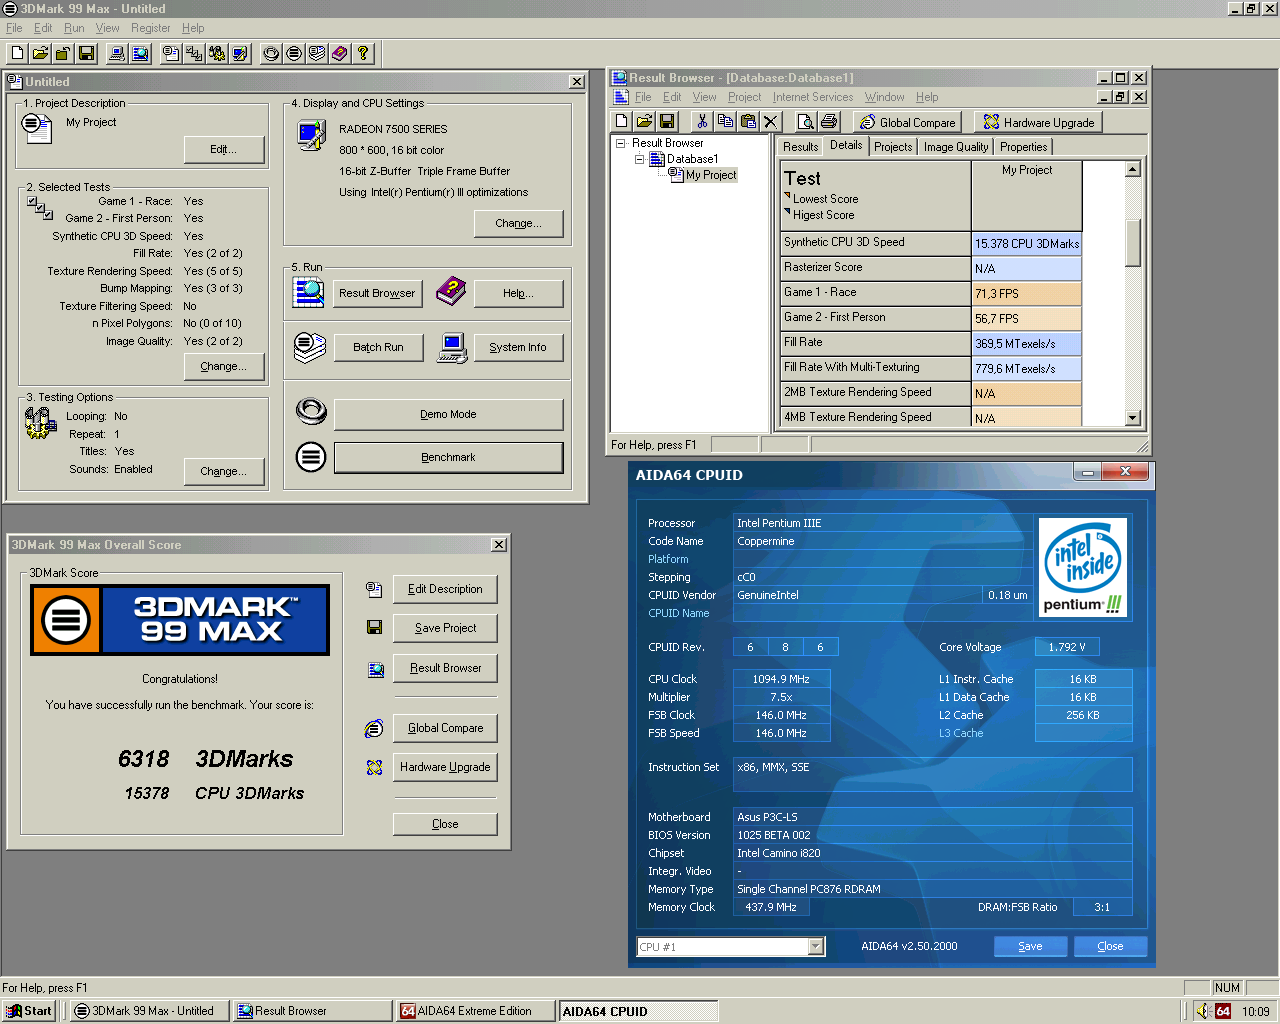Click the Open folder icon in Result Browser toolbar

tap(645, 121)
